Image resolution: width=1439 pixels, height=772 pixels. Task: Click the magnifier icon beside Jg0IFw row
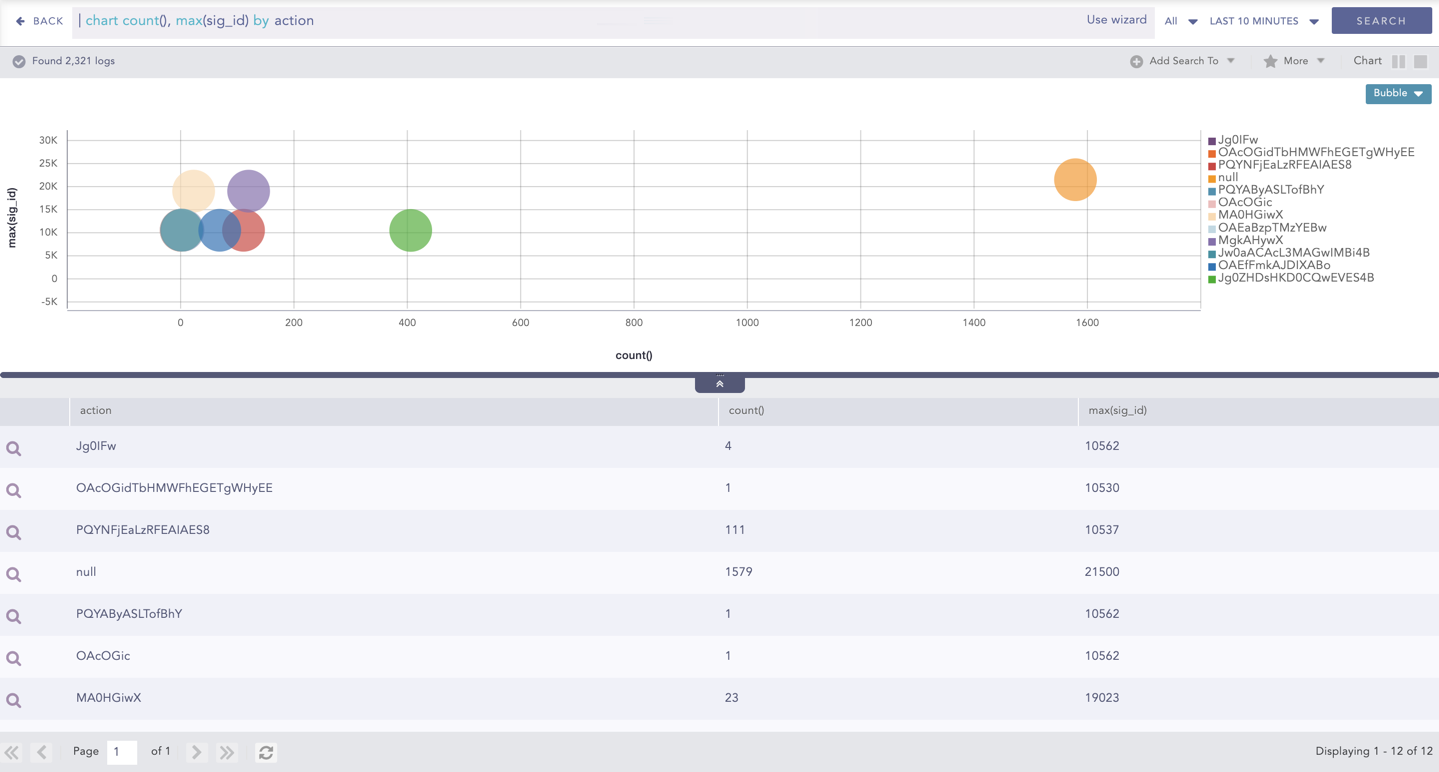14,449
